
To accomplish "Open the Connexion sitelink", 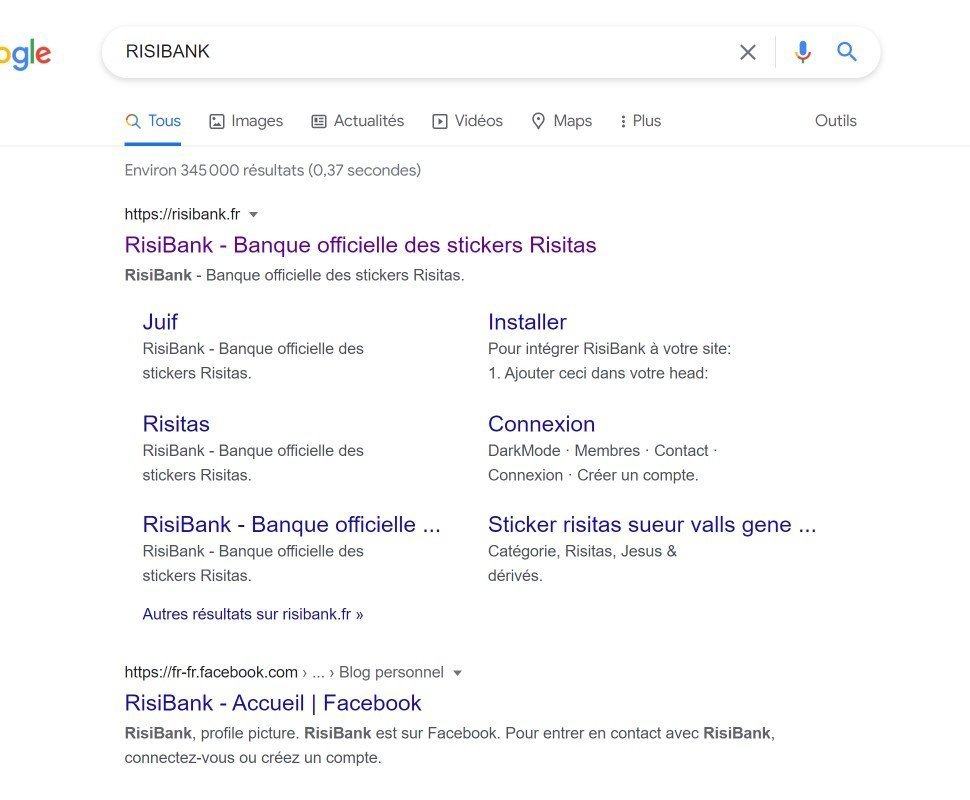I will coord(541,424).
